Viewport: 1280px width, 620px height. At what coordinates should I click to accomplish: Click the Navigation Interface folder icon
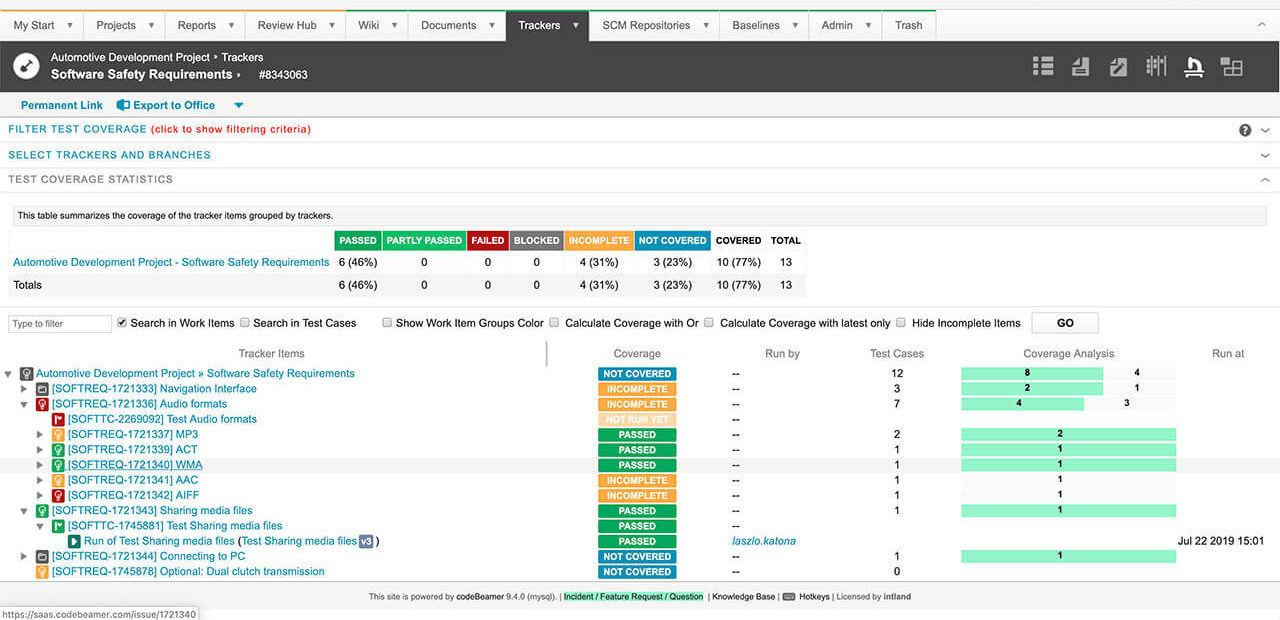click(x=43, y=389)
